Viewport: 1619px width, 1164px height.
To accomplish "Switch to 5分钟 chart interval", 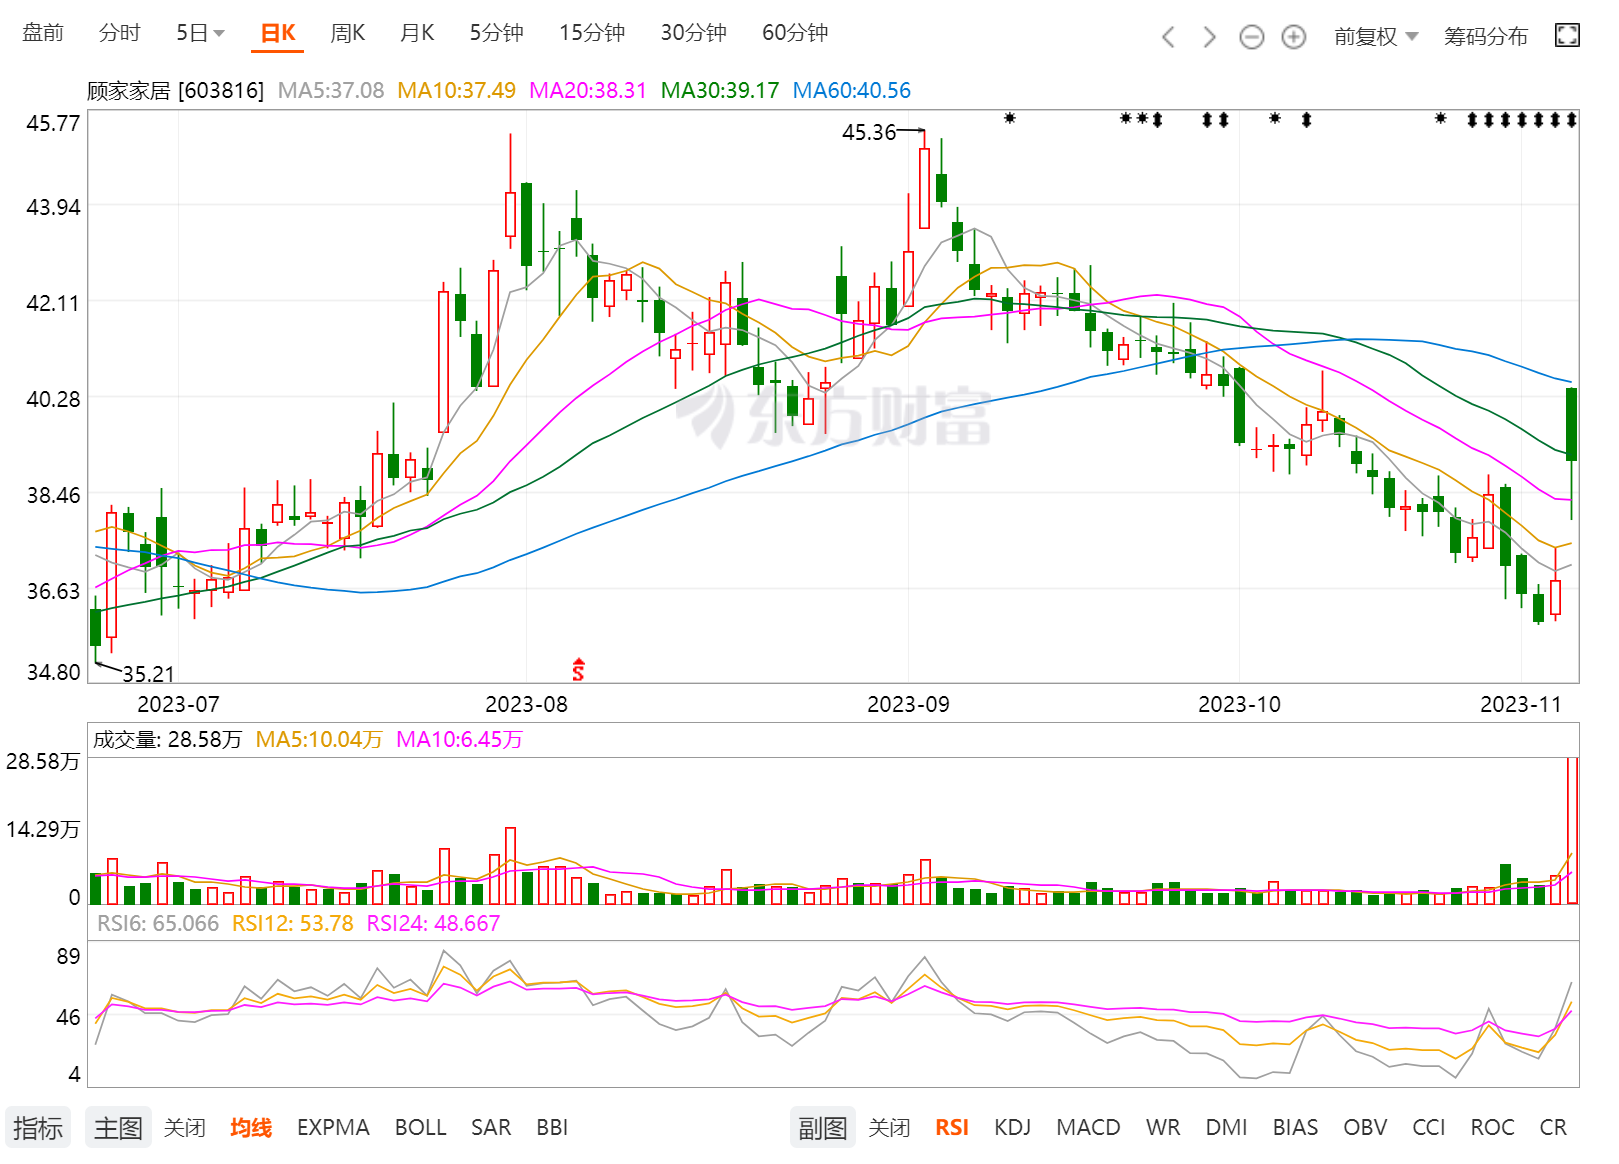I will [x=497, y=33].
